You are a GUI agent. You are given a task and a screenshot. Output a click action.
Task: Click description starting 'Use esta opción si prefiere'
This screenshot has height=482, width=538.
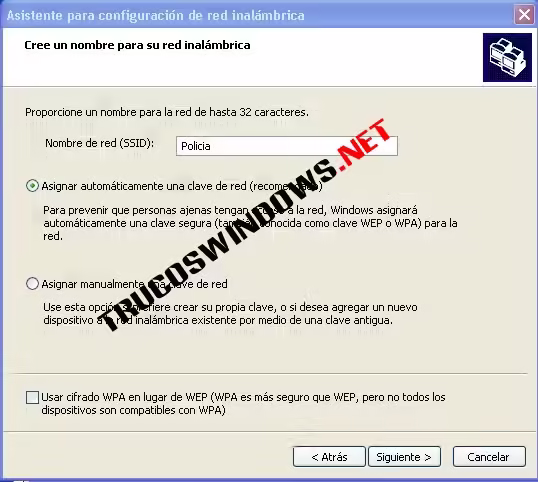(230, 314)
